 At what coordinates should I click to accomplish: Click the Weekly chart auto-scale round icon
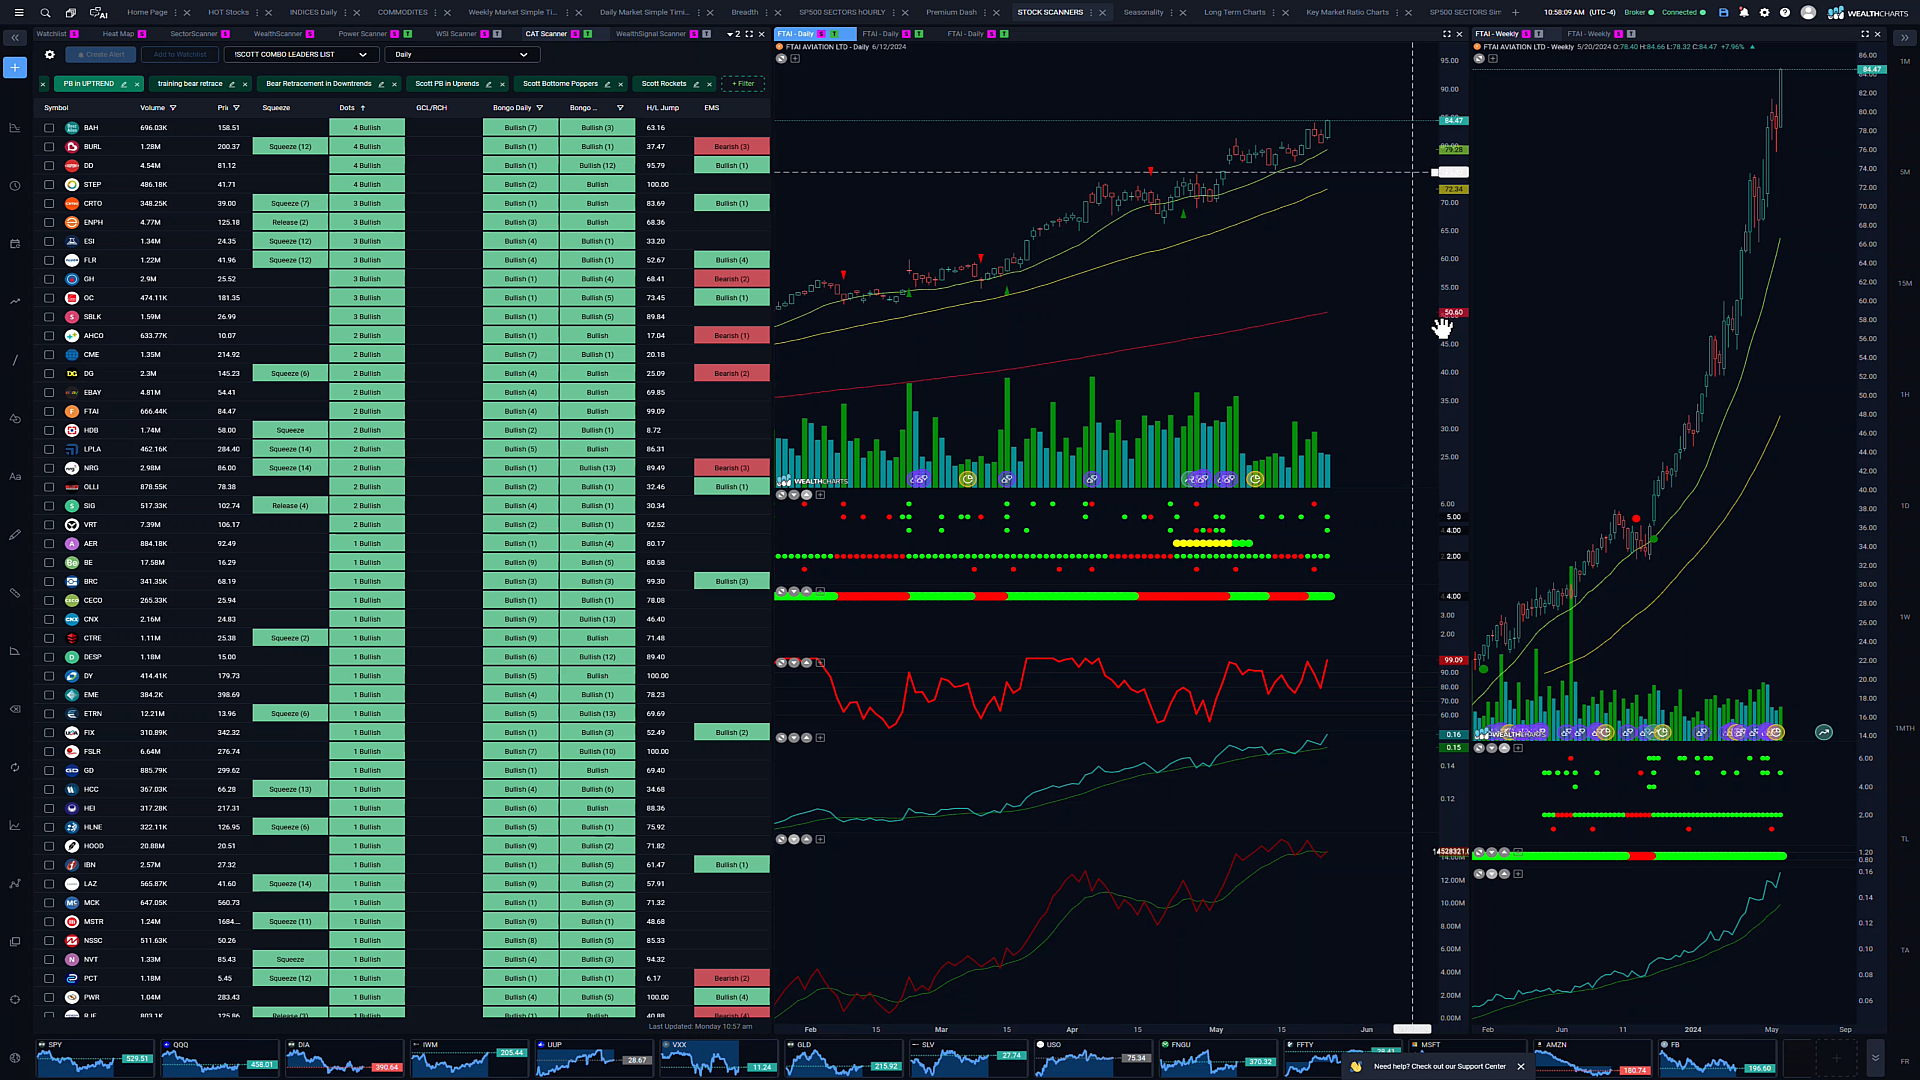click(x=1824, y=732)
